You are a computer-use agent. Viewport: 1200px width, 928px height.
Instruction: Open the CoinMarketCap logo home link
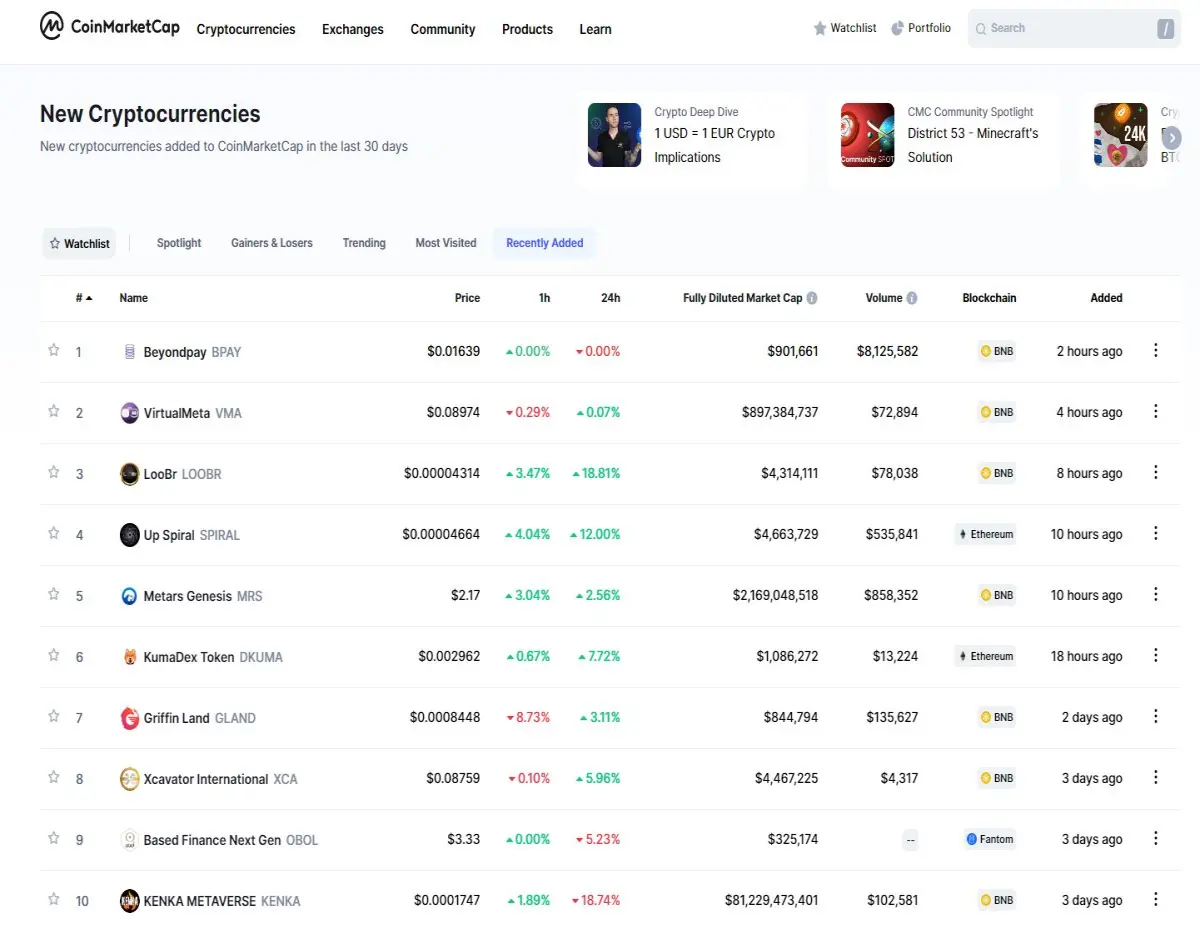[110, 27]
